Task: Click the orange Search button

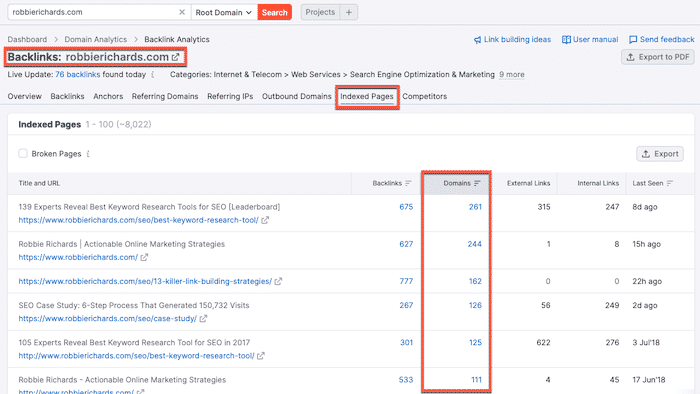Action: pyautogui.click(x=275, y=12)
